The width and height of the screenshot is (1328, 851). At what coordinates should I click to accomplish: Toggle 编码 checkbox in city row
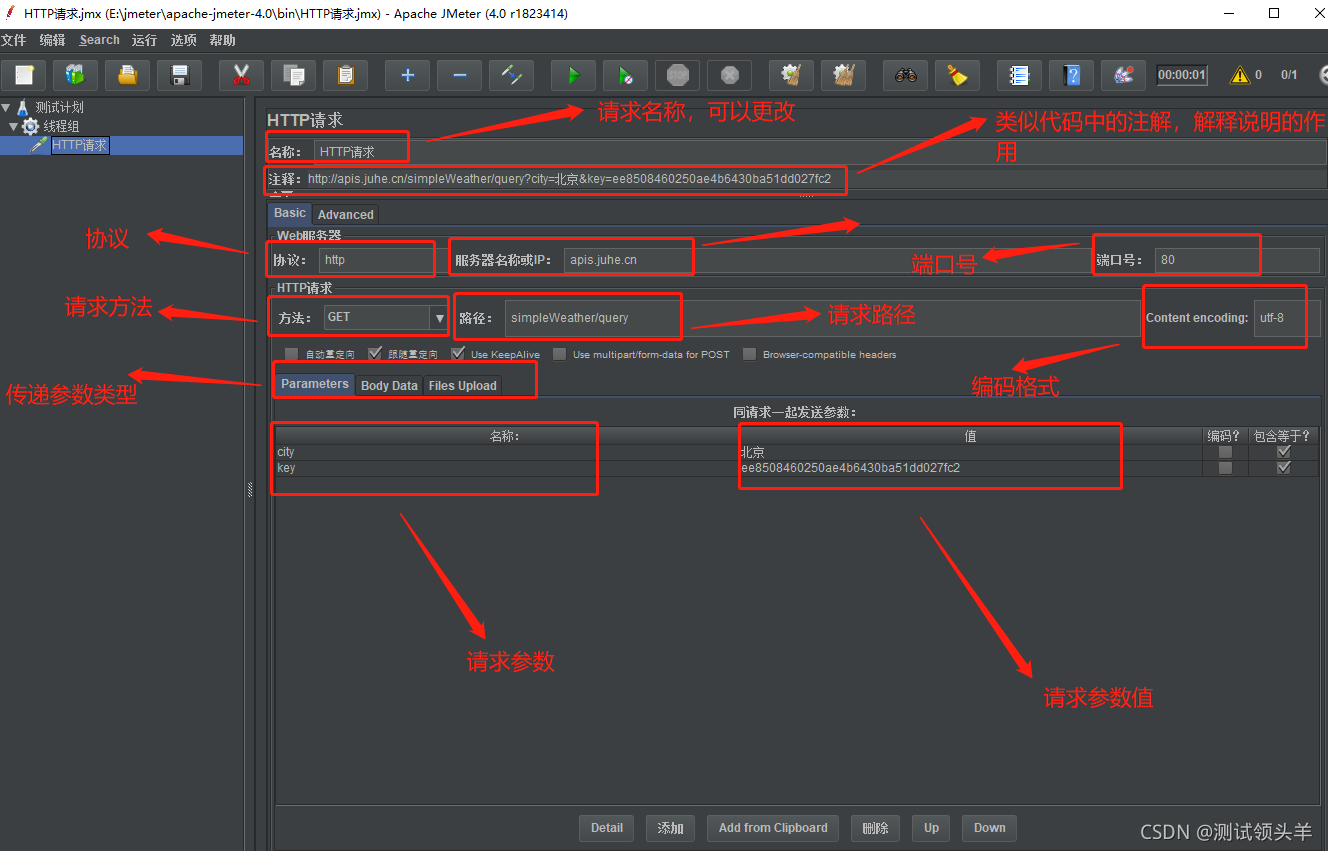(x=1225, y=452)
